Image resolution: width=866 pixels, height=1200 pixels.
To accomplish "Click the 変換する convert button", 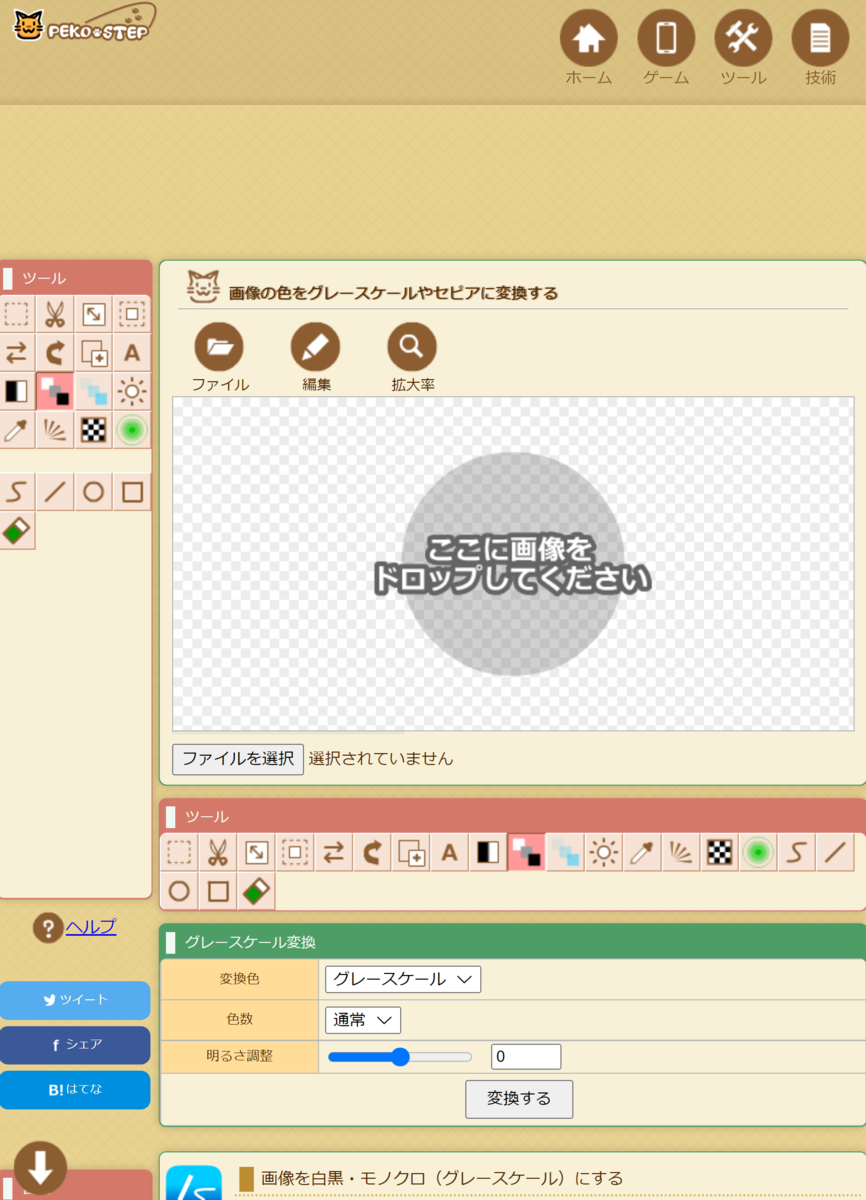I will (x=519, y=1099).
